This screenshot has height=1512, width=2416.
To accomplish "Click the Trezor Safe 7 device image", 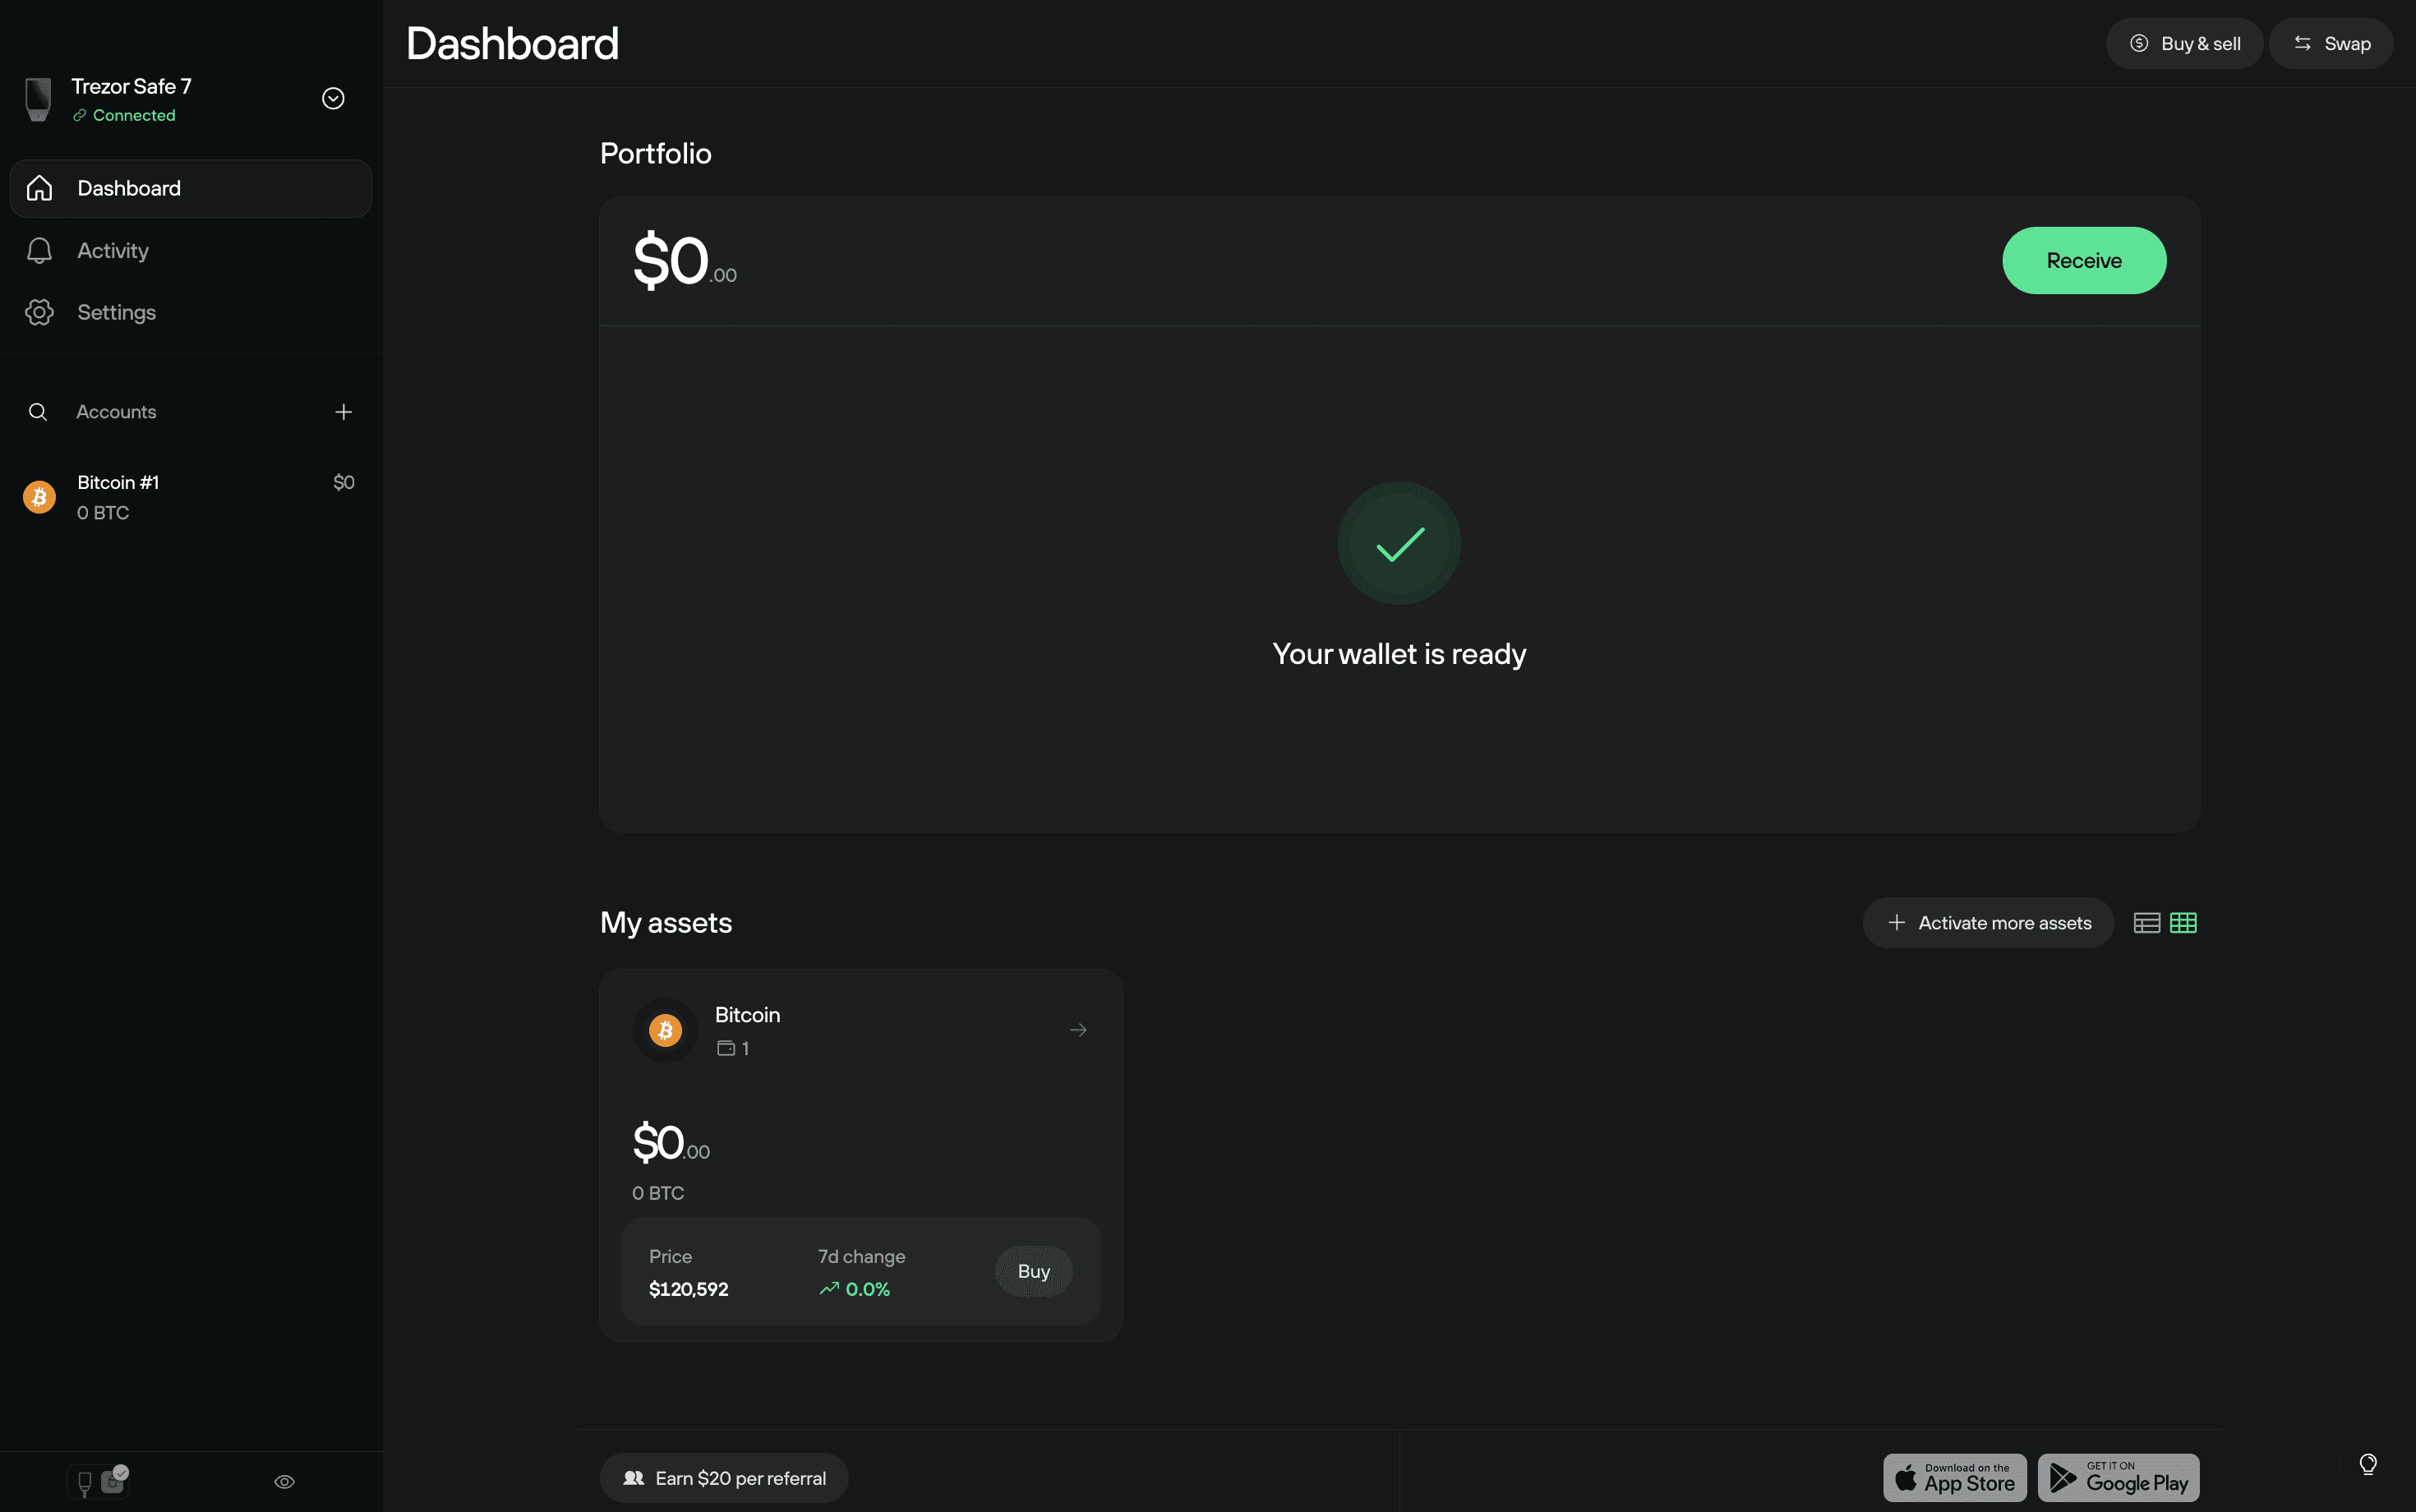I will 39,99.
